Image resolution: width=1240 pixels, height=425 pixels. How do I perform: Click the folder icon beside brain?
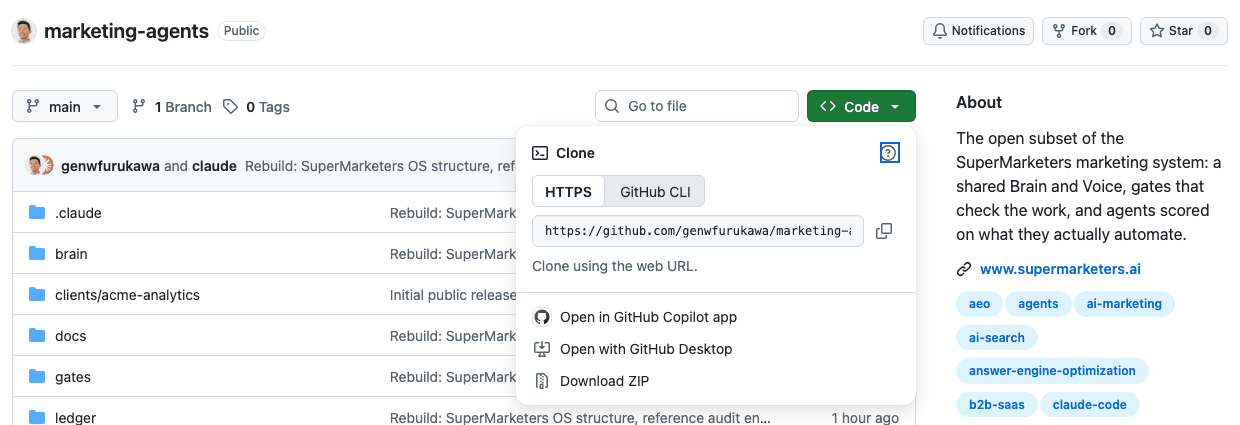pos(37,254)
